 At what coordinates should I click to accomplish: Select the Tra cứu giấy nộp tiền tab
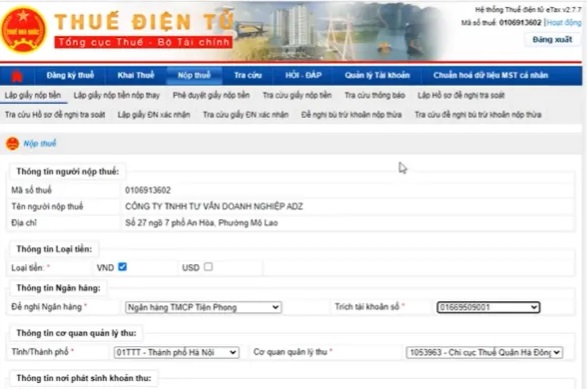pyautogui.click(x=297, y=95)
